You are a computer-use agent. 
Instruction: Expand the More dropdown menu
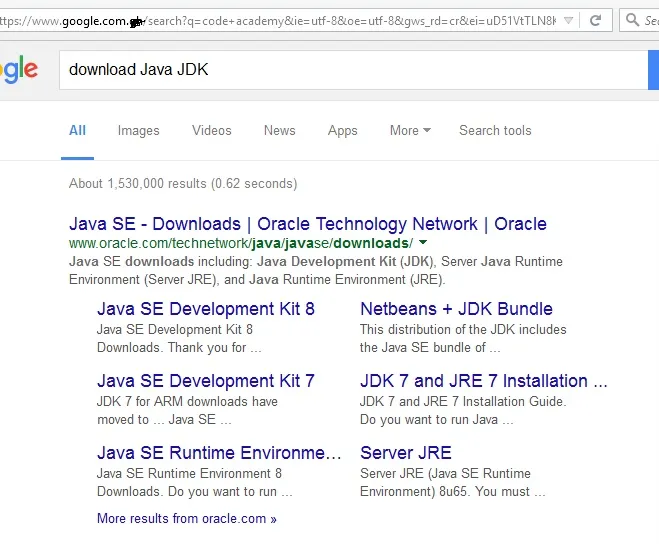410,130
